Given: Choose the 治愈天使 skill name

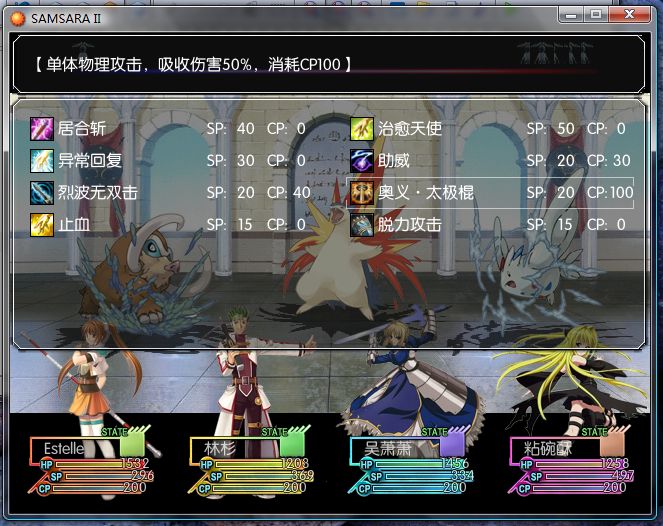Looking at the screenshot, I should (410, 129).
